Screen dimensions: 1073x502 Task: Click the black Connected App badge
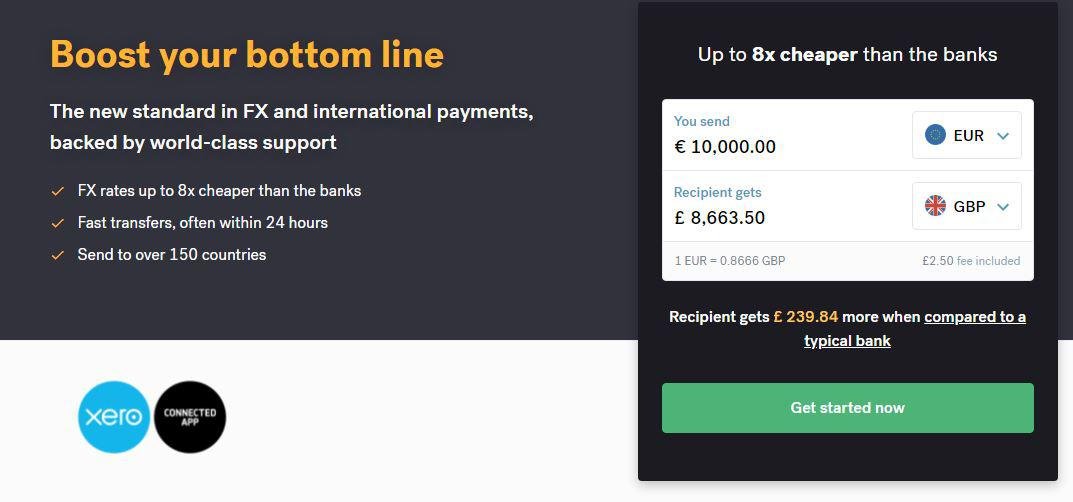pos(190,417)
